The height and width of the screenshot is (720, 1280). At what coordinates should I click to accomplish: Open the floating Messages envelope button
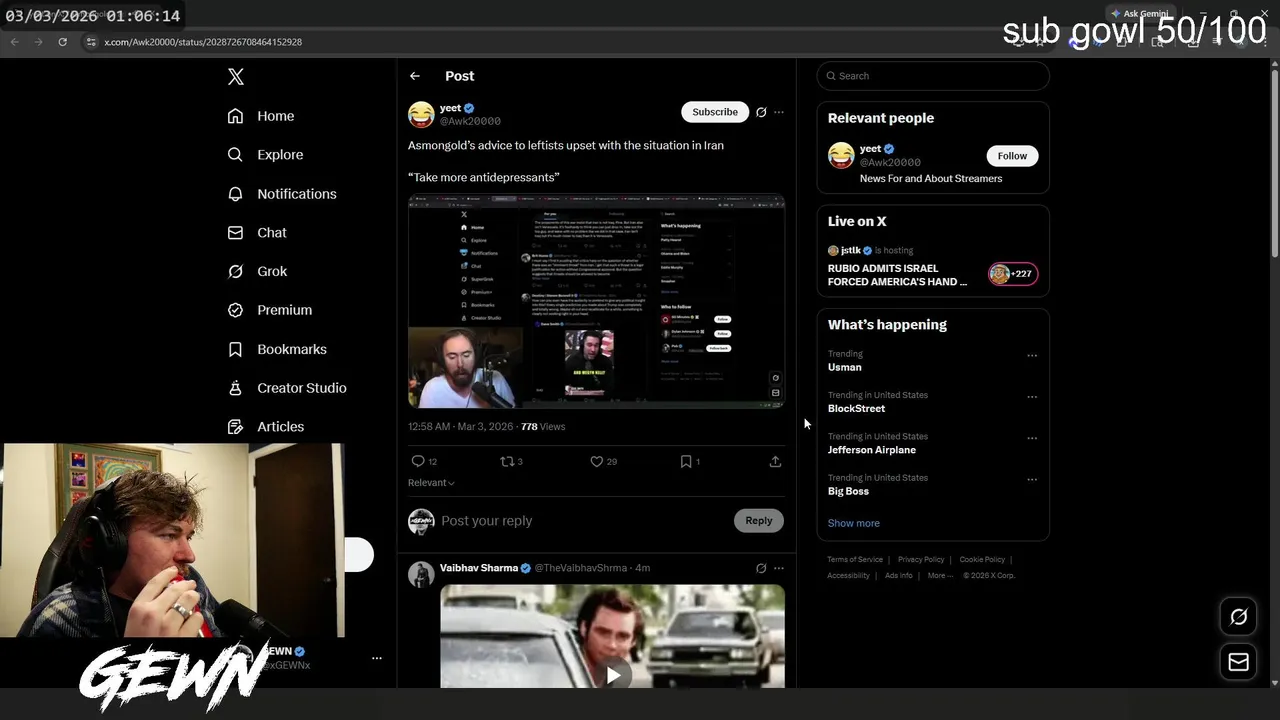pos(1238,662)
